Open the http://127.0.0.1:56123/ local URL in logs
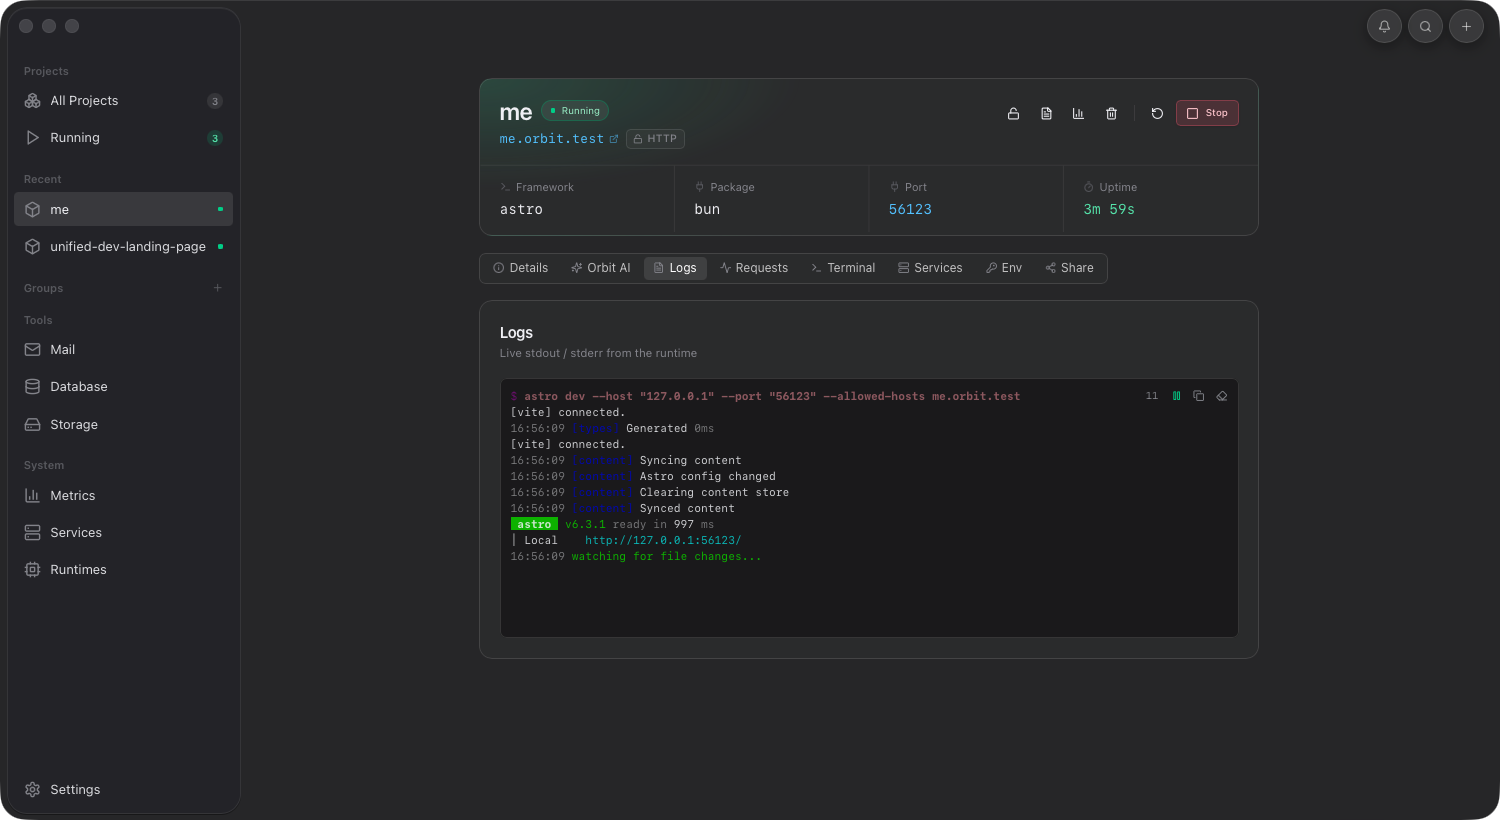This screenshot has height=820, width=1500. coord(663,540)
